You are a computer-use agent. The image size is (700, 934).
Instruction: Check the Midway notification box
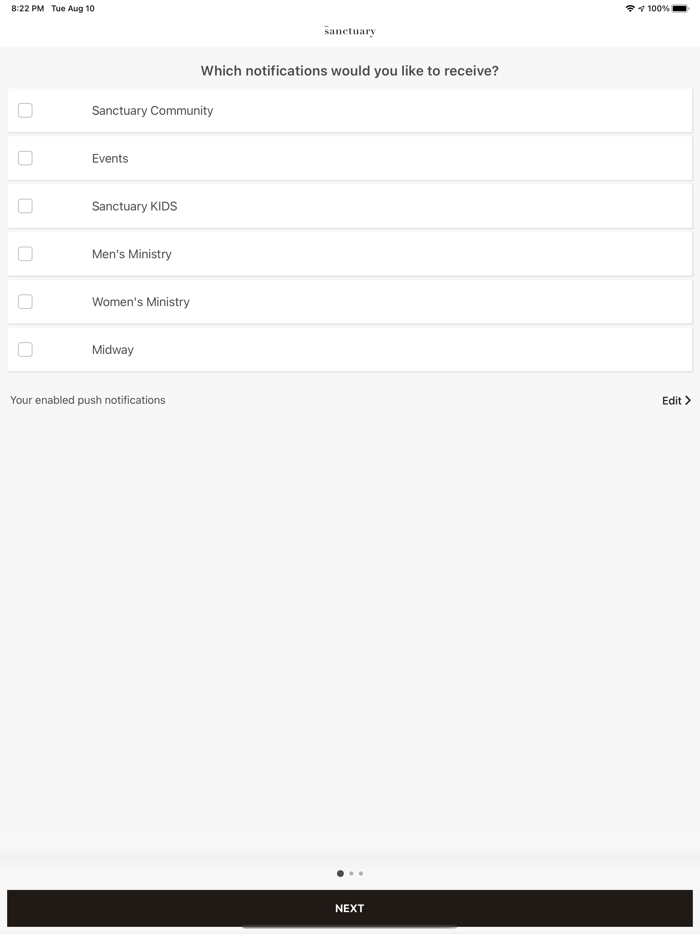point(25,350)
